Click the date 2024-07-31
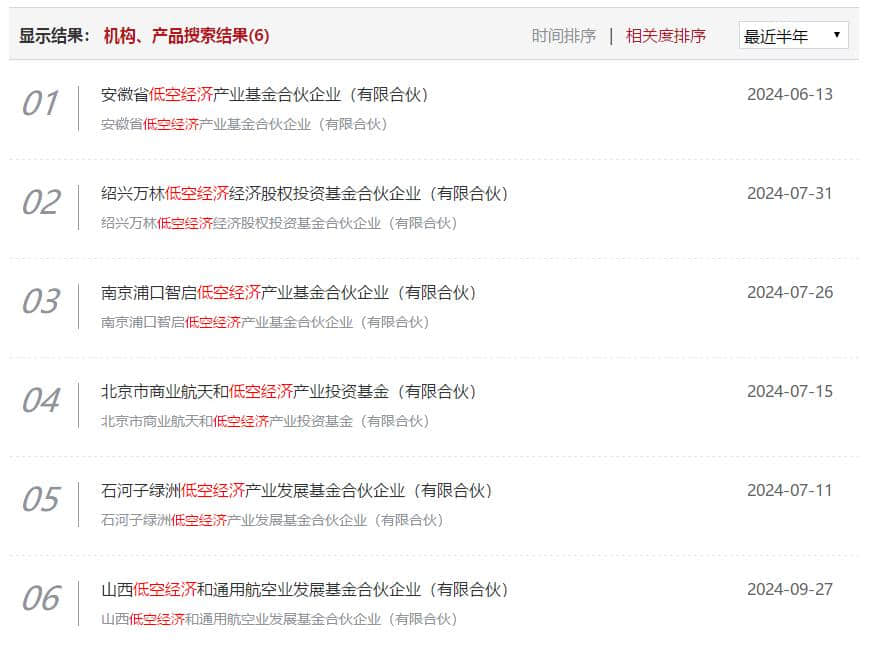Image resolution: width=874 pixels, height=652 pixels. (x=790, y=194)
